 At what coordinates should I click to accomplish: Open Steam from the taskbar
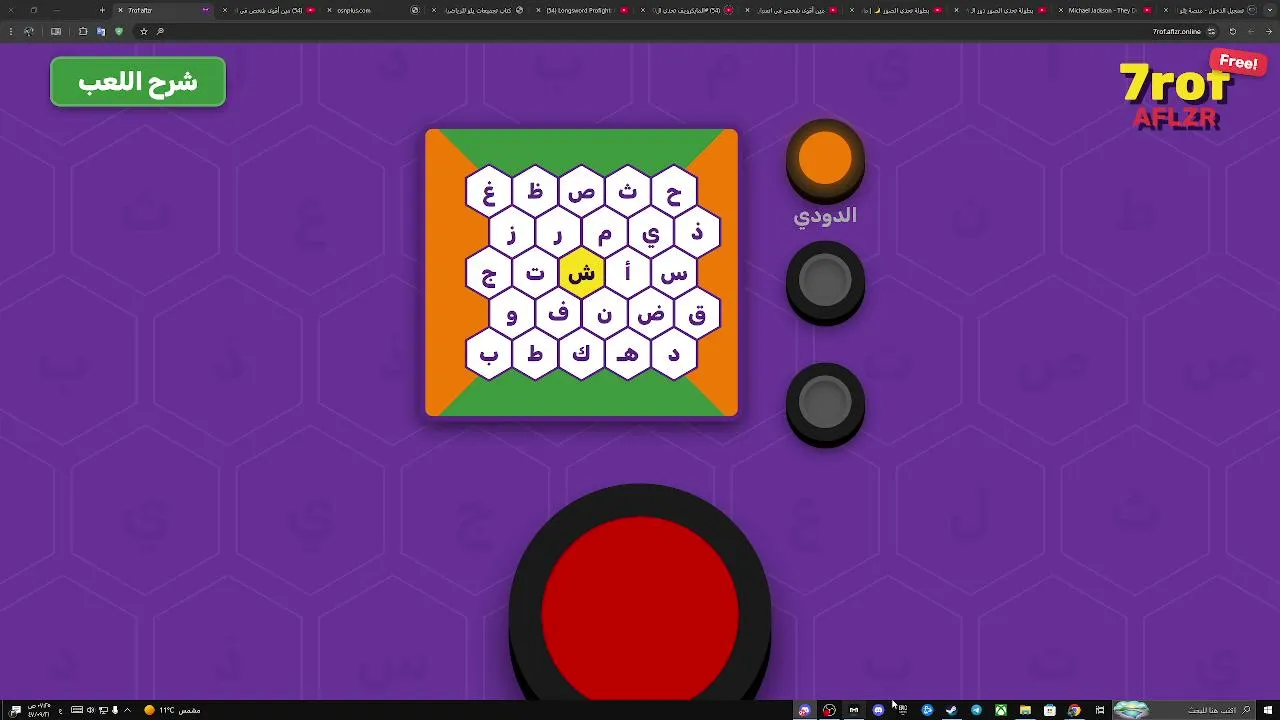pos(952,710)
